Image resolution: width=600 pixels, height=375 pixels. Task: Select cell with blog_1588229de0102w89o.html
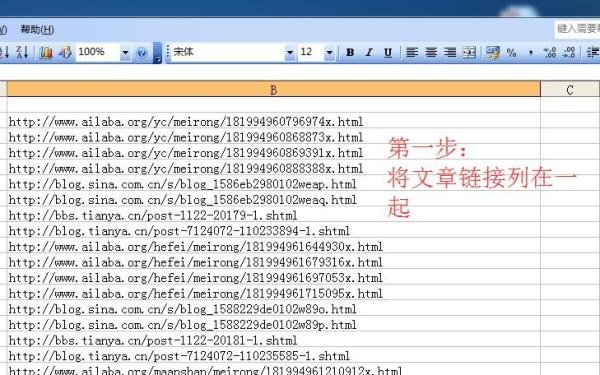tap(274, 309)
